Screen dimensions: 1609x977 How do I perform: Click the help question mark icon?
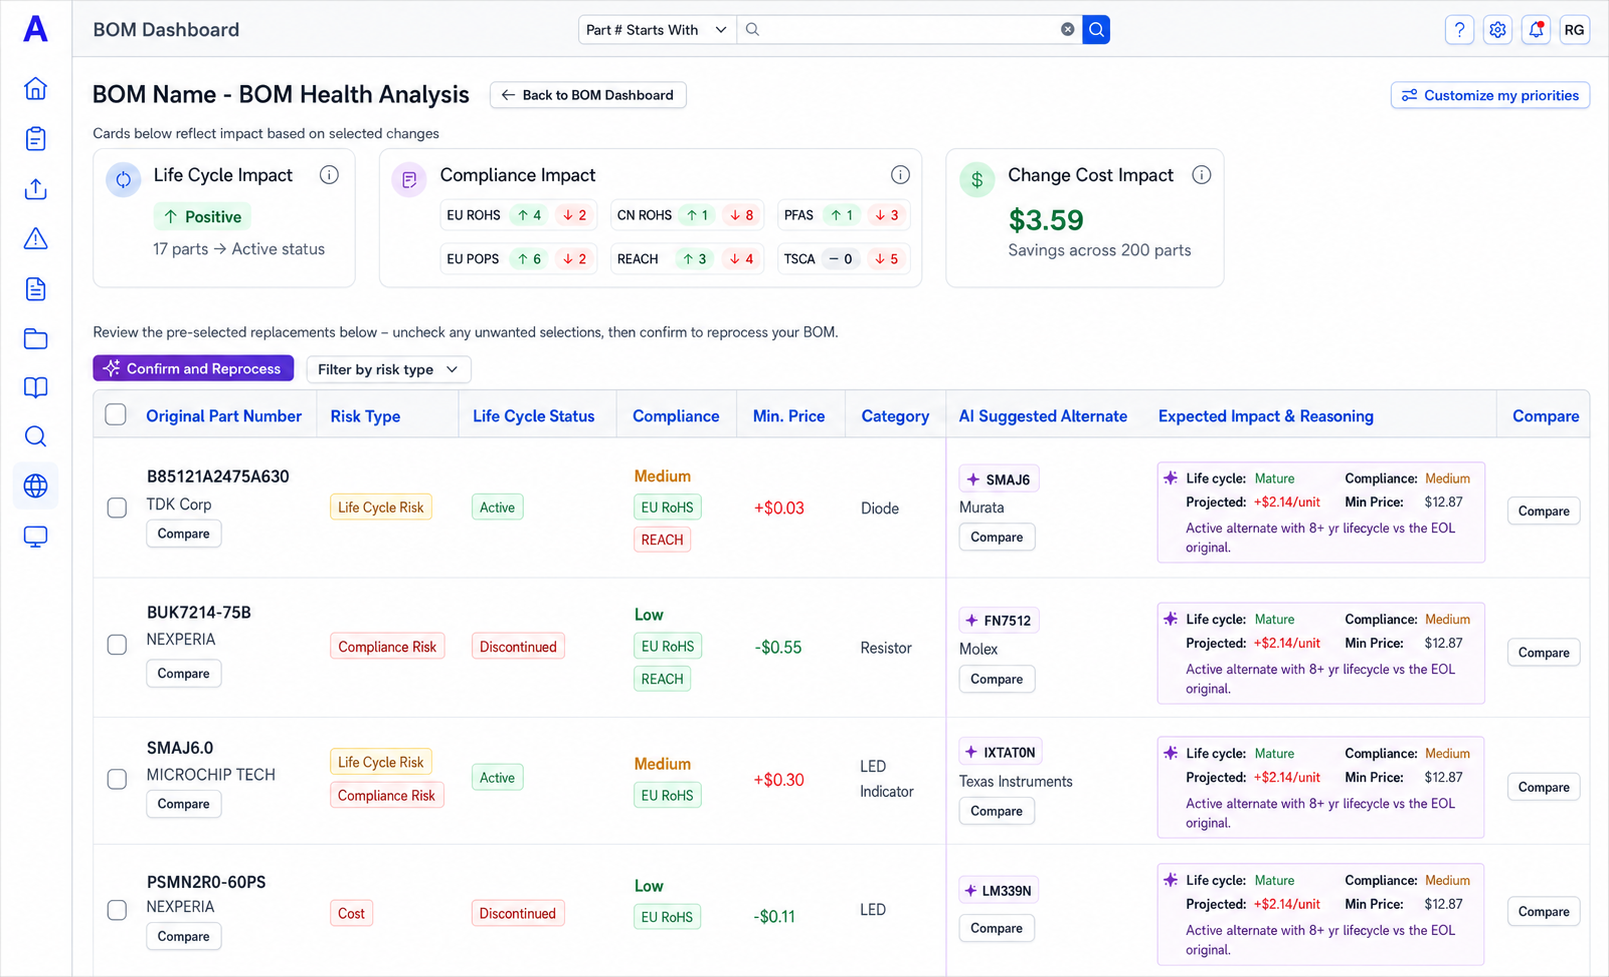coord(1459,30)
